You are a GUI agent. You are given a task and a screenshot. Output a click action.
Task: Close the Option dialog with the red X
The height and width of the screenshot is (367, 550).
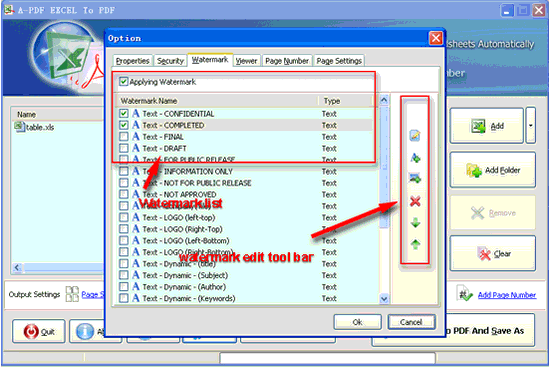coord(436,38)
